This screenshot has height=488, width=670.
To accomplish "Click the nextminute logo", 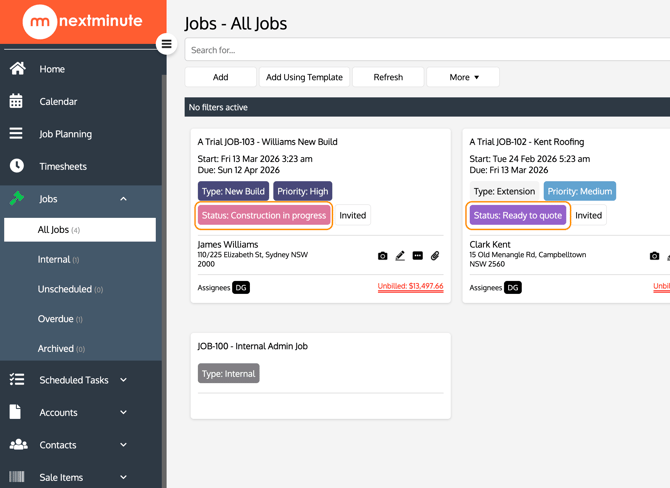I will point(82,21).
